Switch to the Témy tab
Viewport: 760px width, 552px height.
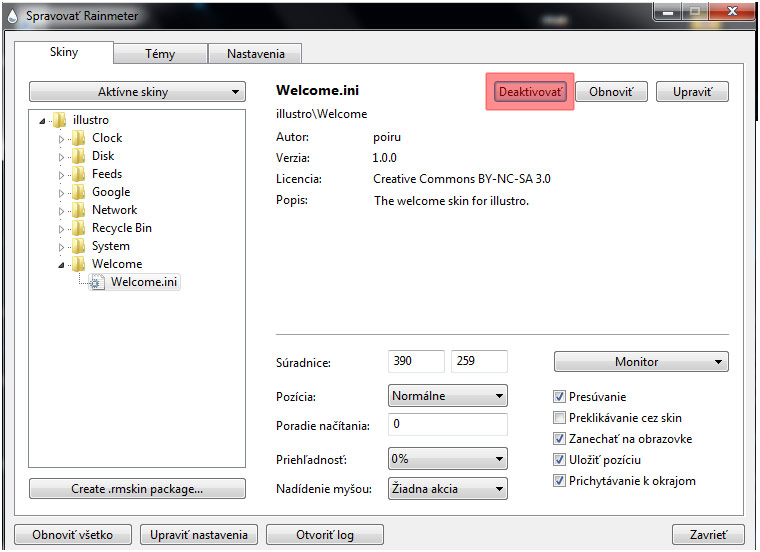click(160, 54)
